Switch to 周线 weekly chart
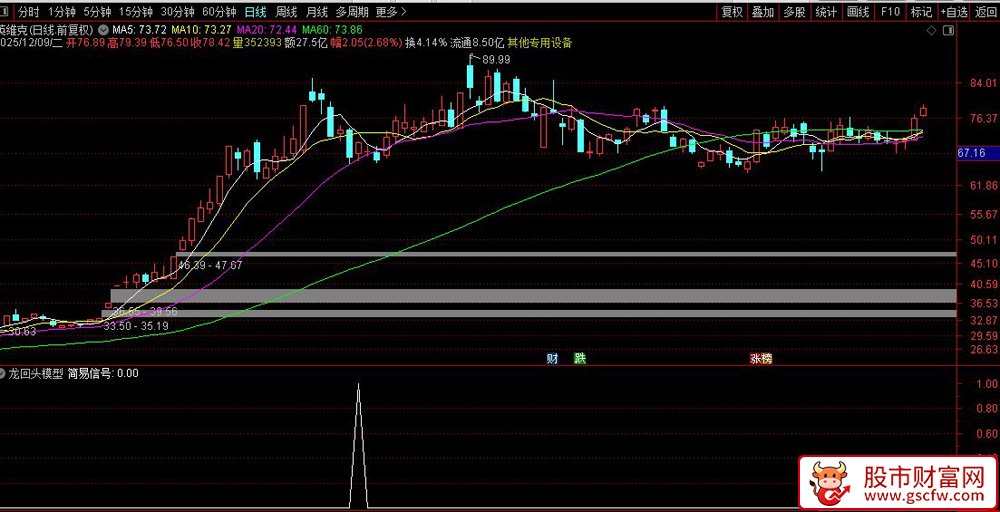Image resolution: width=1000 pixels, height=512 pixels. click(286, 11)
